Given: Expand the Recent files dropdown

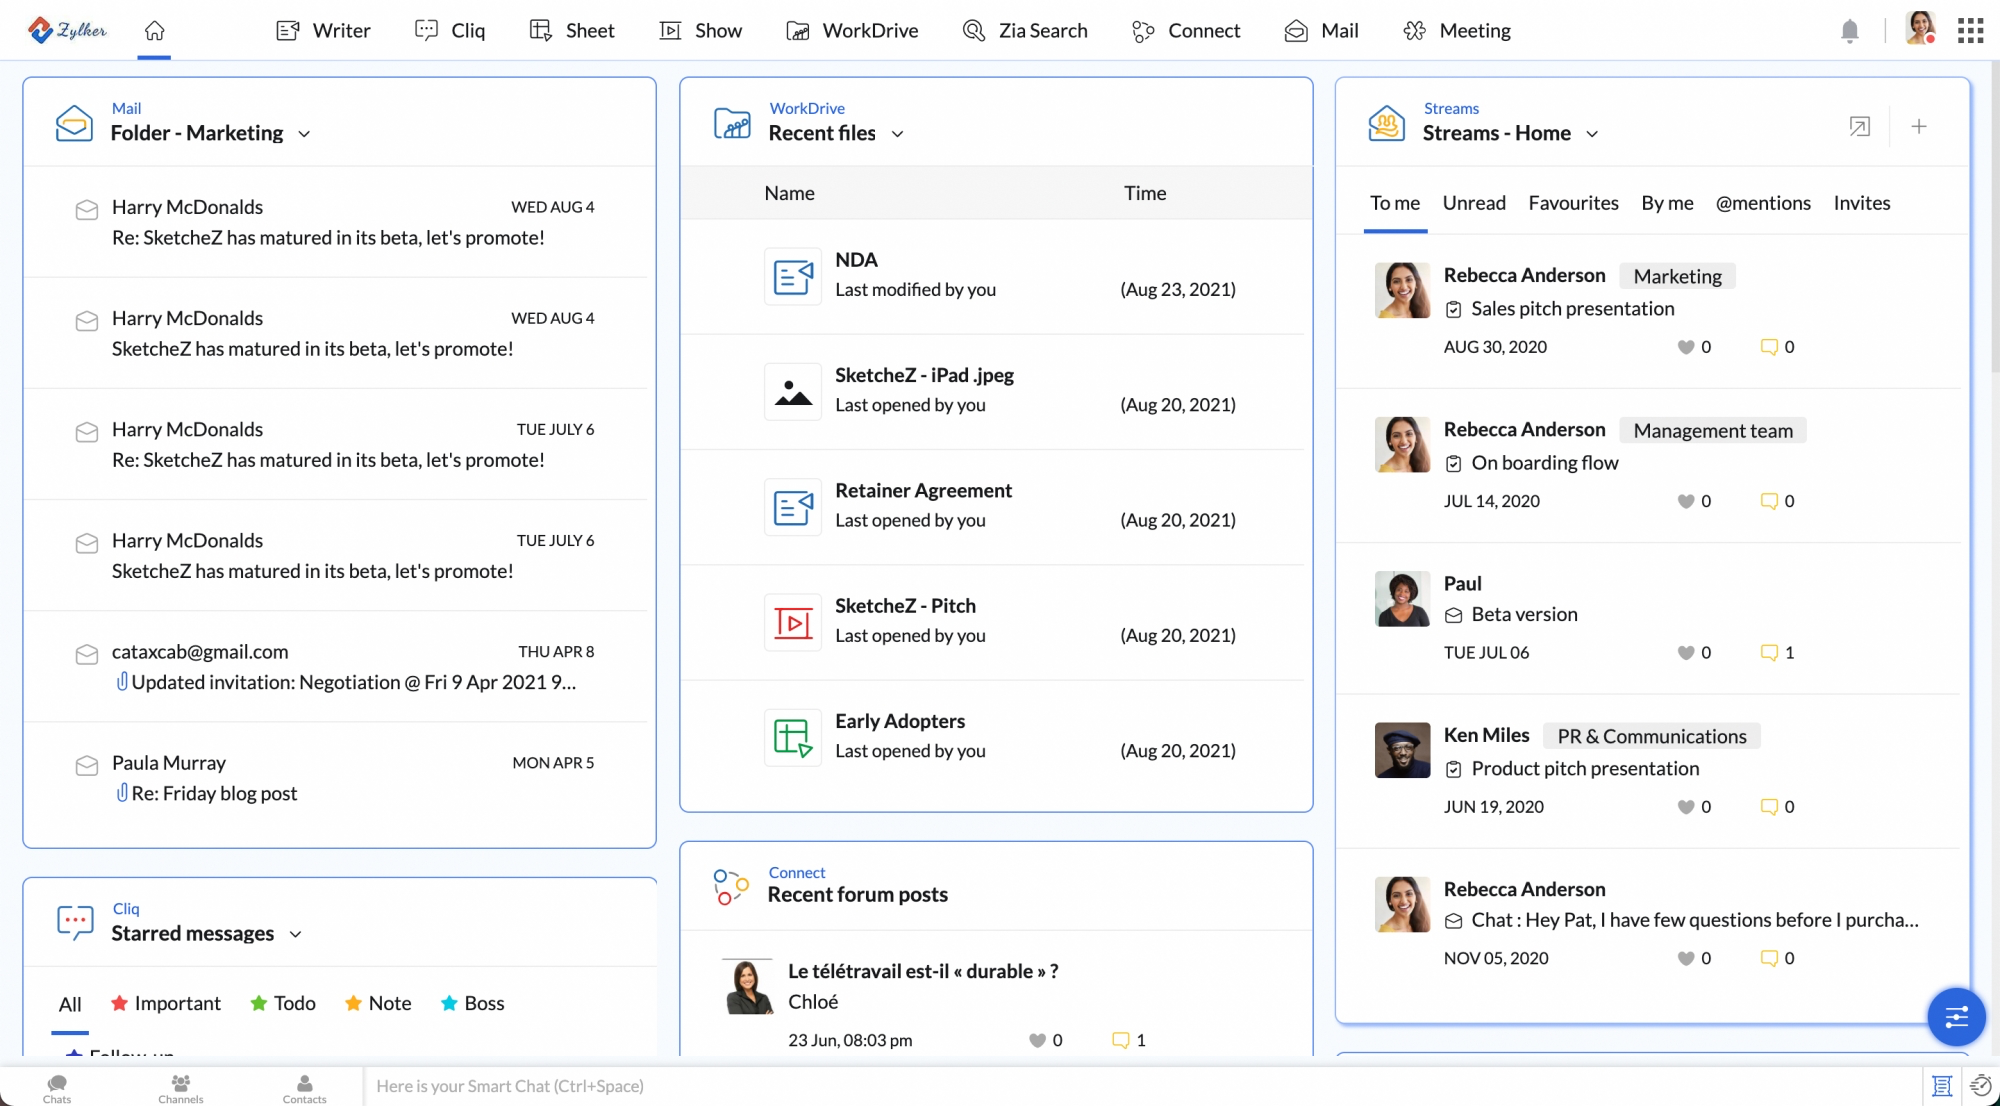Looking at the screenshot, I should (897, 134).
